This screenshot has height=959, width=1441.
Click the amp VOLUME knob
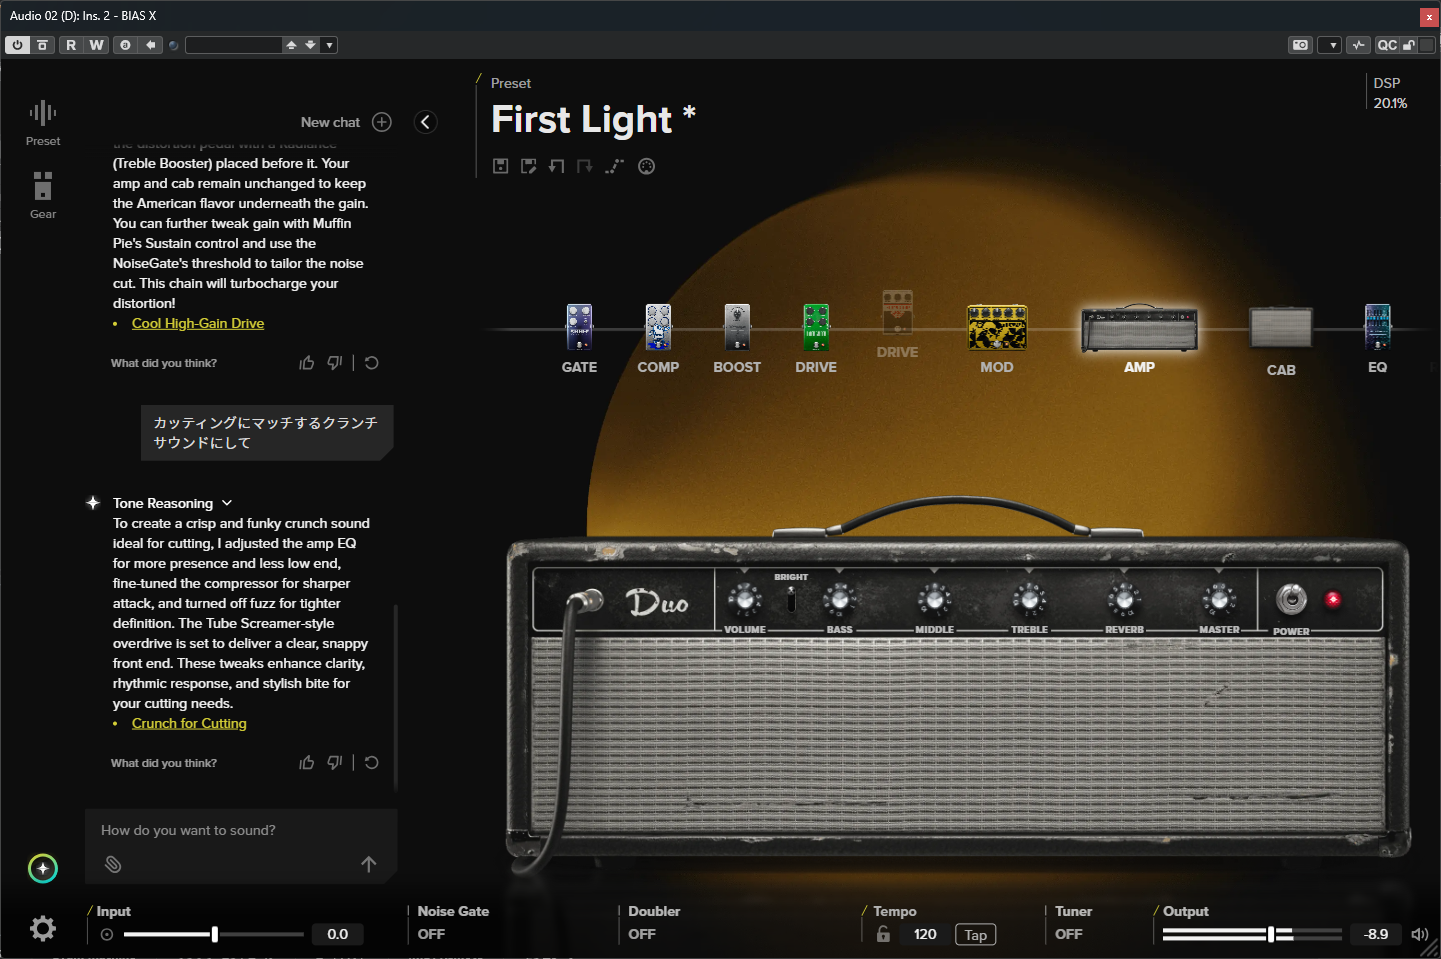click(744, 599)
